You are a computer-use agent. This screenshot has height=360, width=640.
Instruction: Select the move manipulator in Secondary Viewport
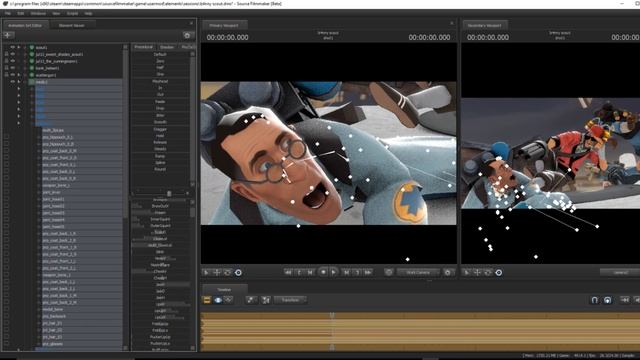point(477,272)
